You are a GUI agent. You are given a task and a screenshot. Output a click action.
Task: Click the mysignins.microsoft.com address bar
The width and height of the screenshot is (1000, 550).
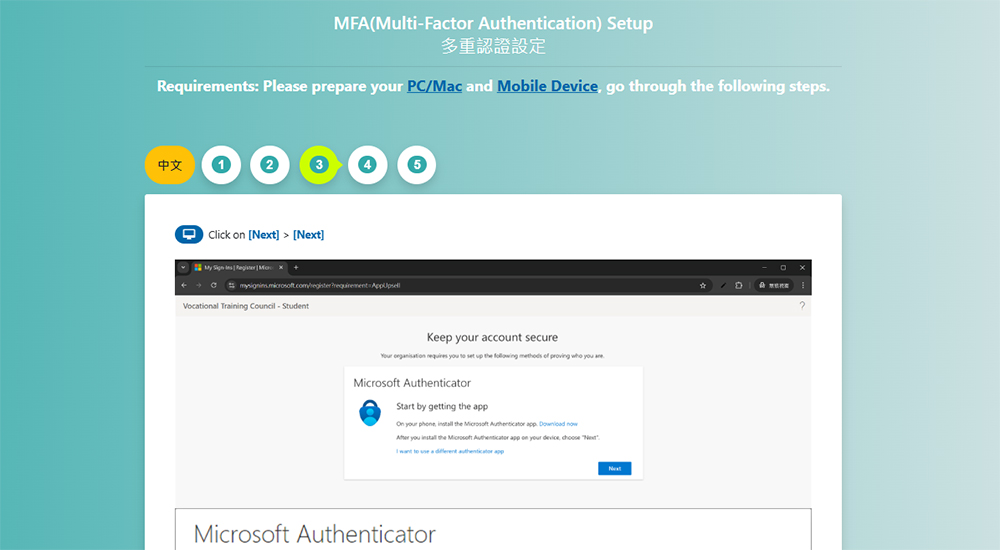[x=469, y=285]
